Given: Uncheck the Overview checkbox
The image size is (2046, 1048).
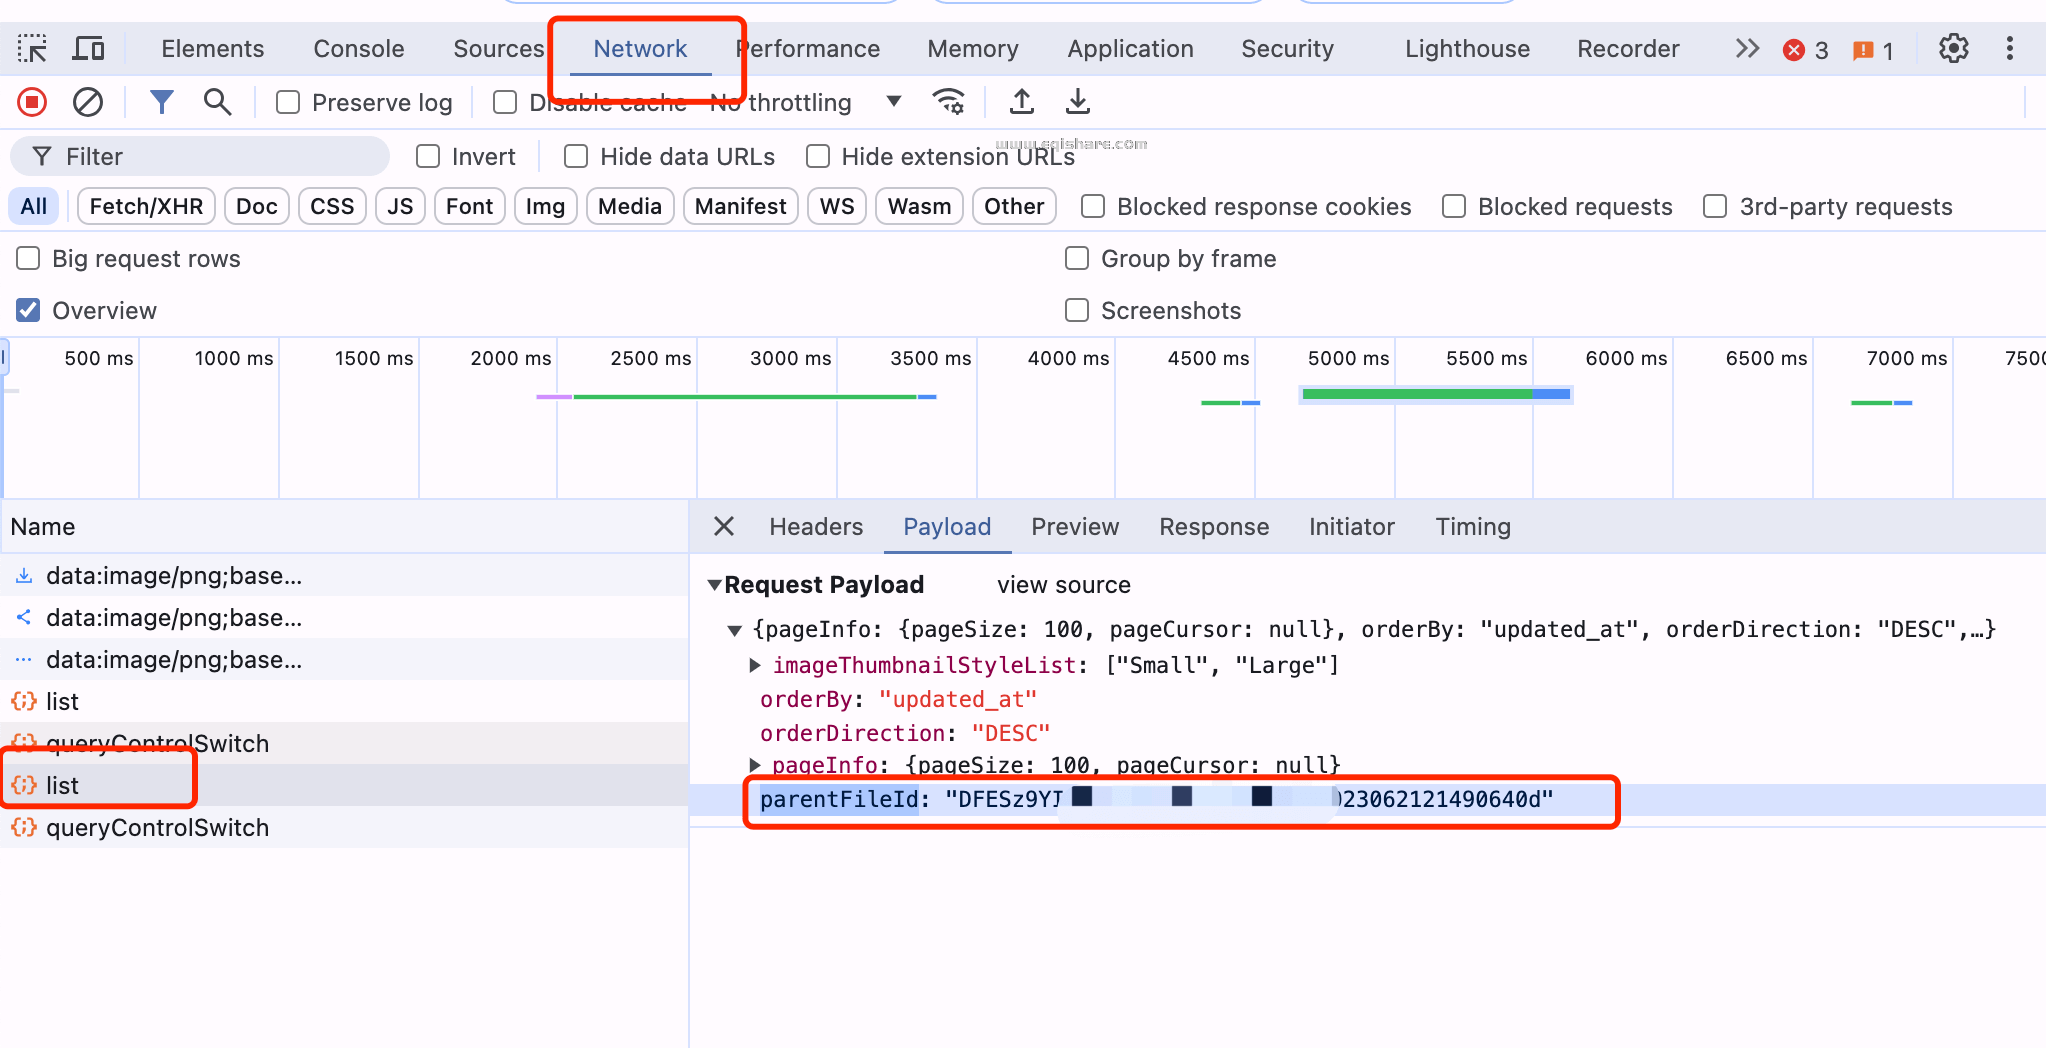Looking at the screenshot, I should (x=29, y=311).
